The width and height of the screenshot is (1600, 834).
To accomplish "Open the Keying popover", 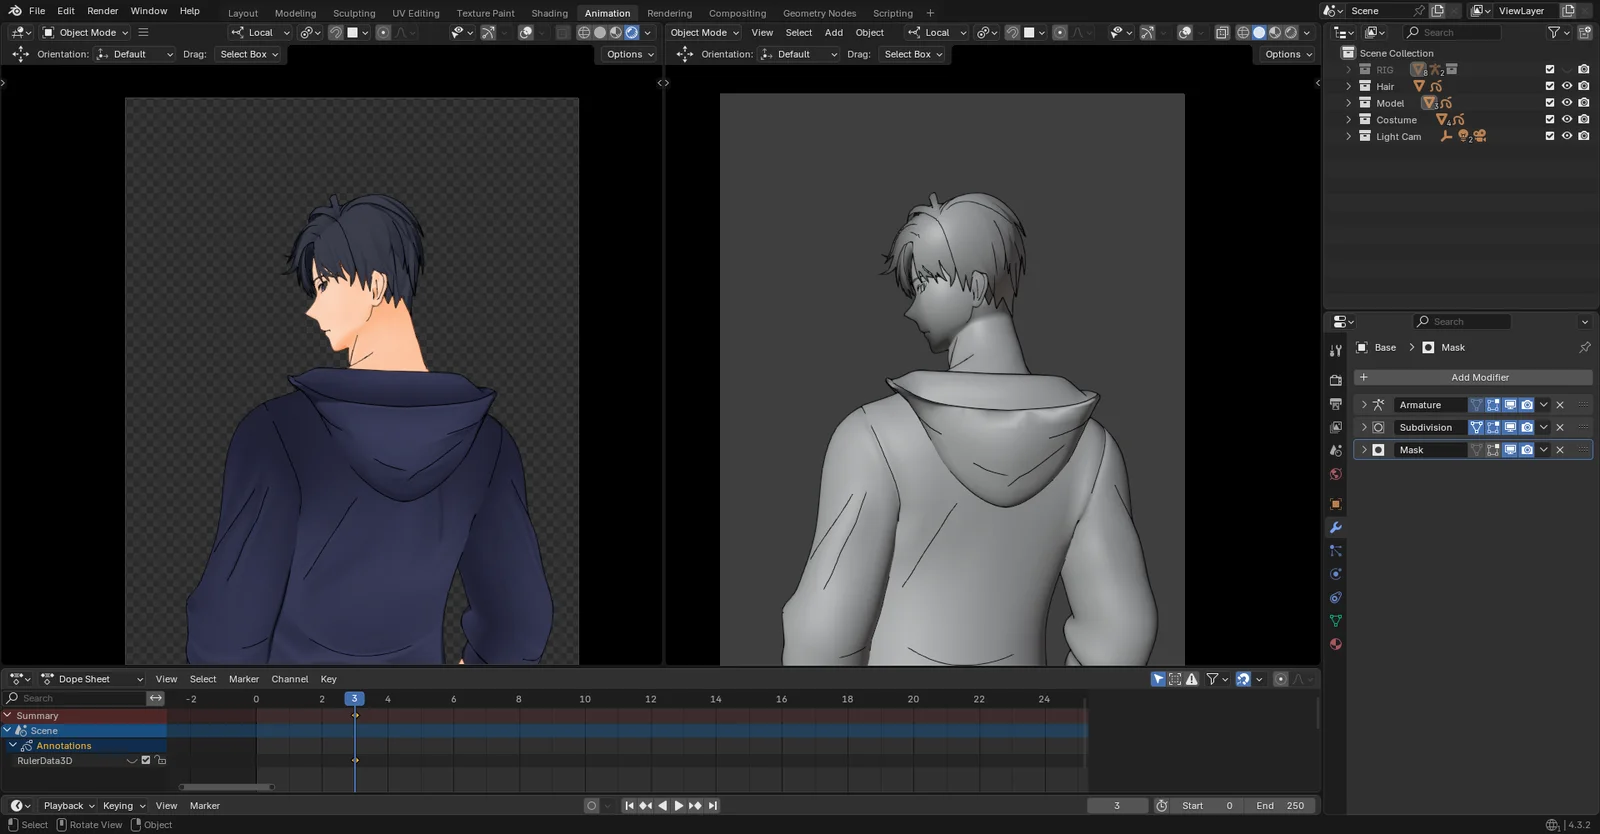I will 124,805.
